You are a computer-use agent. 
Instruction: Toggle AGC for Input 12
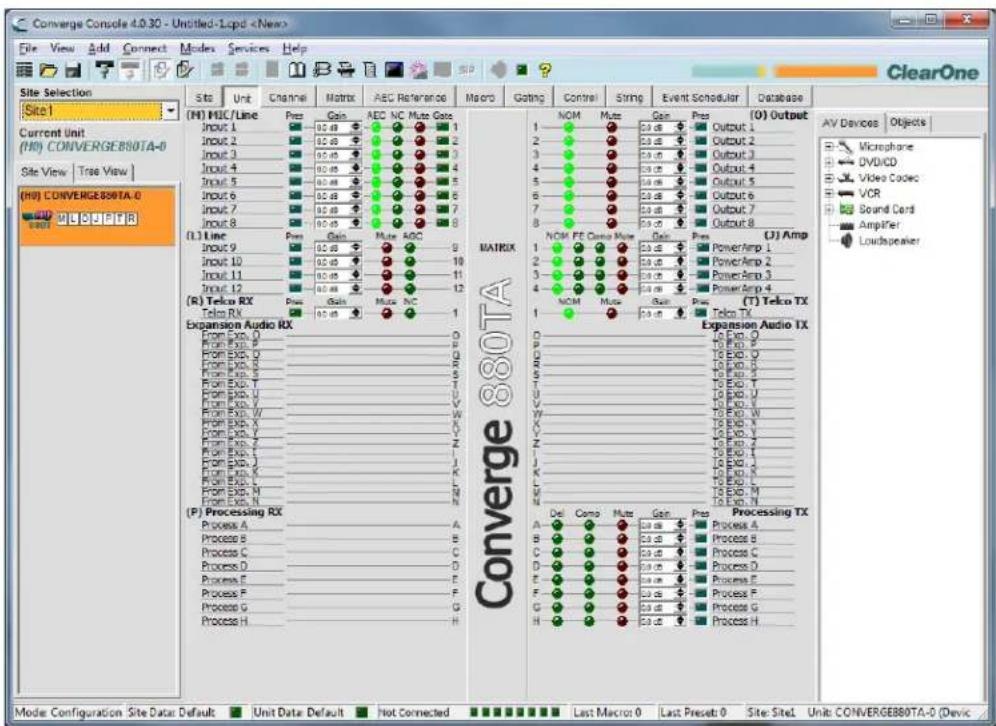tap(410, 288)
